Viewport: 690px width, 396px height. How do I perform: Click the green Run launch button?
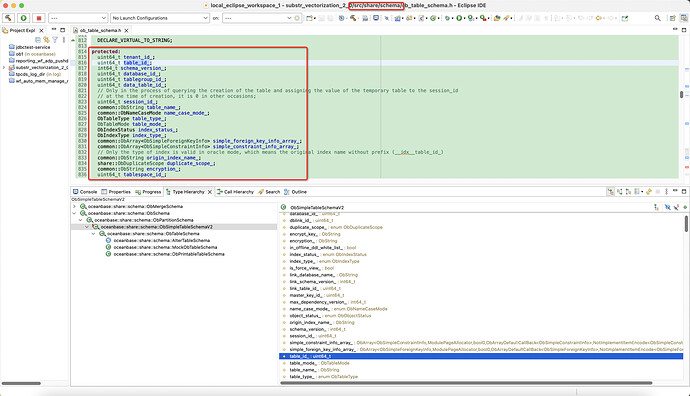coord(23,18)
